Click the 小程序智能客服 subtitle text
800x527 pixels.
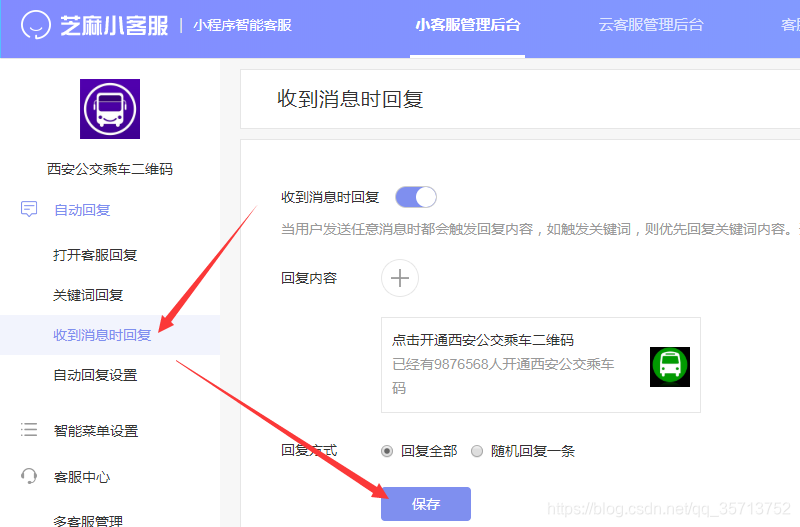point(242,25)
